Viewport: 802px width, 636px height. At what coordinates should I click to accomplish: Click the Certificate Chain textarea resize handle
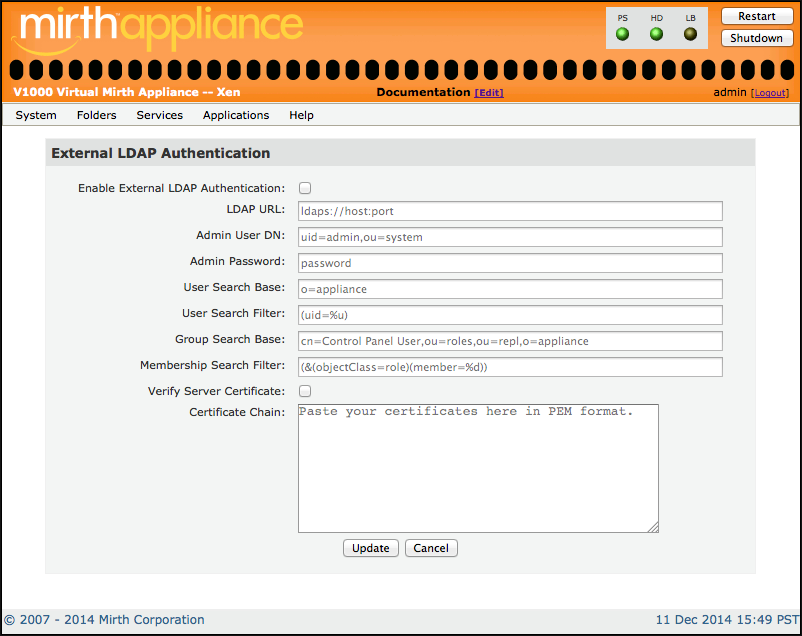[x=654, y=528]
